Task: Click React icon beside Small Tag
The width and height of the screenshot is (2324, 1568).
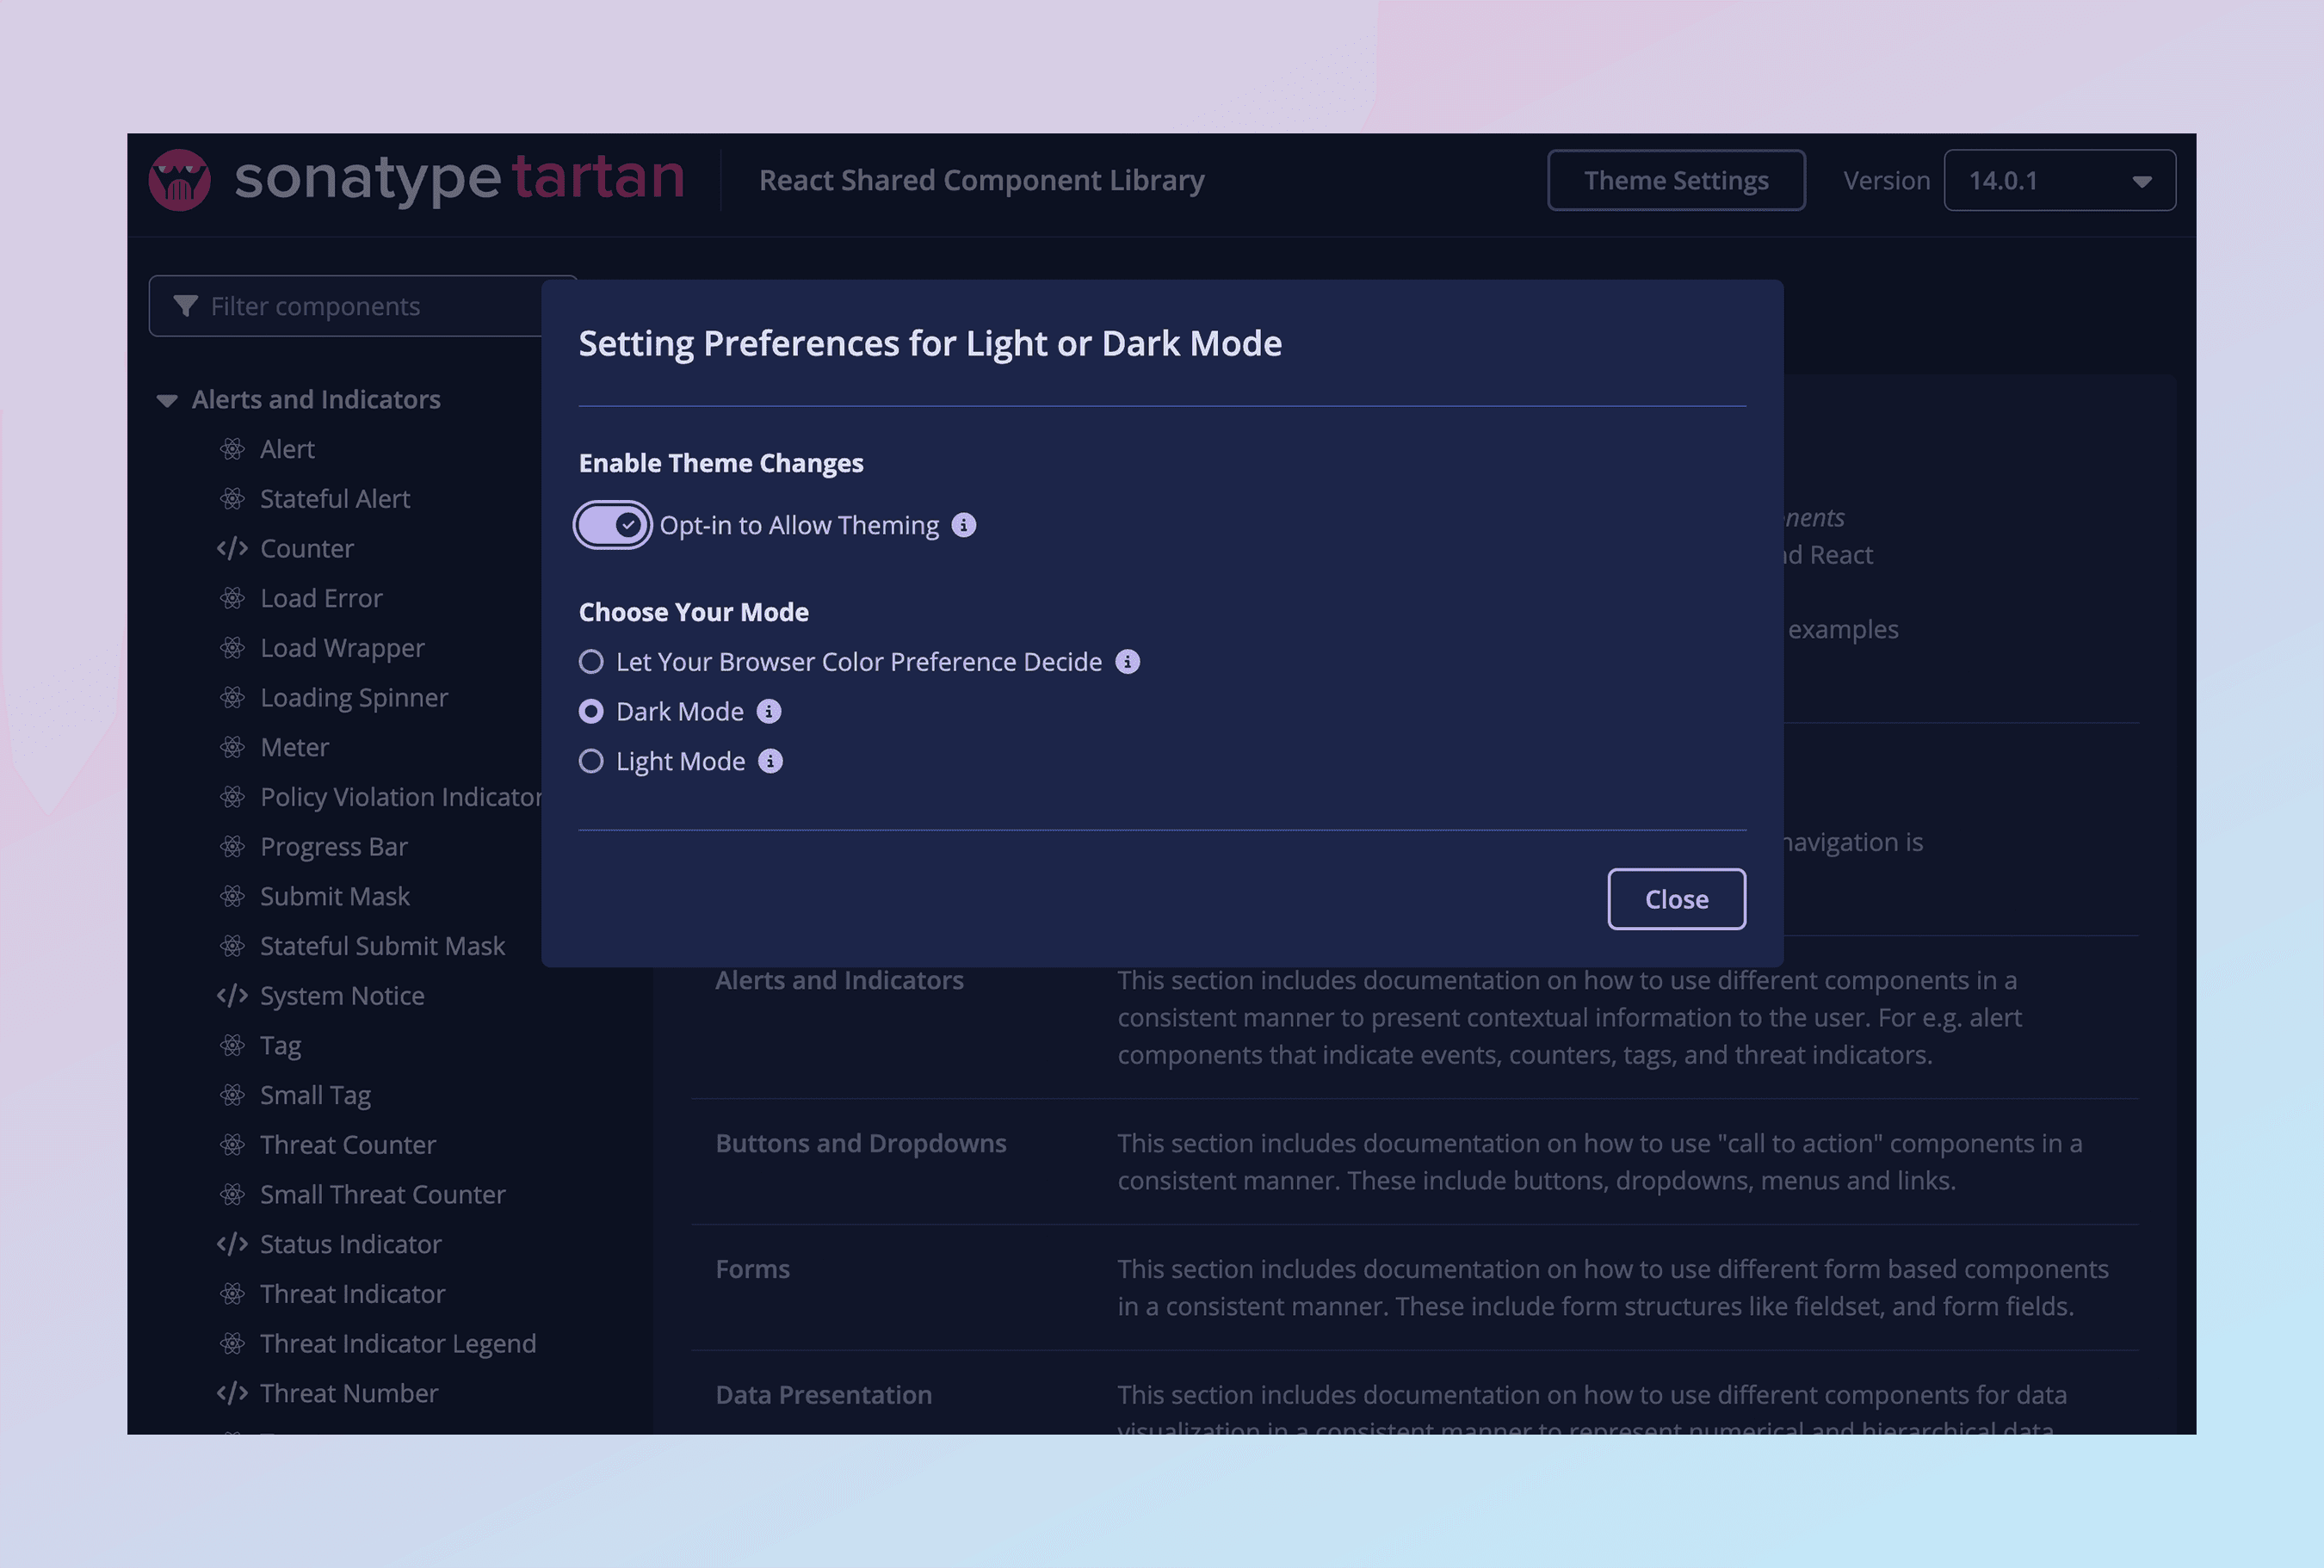Action: 233,1095
